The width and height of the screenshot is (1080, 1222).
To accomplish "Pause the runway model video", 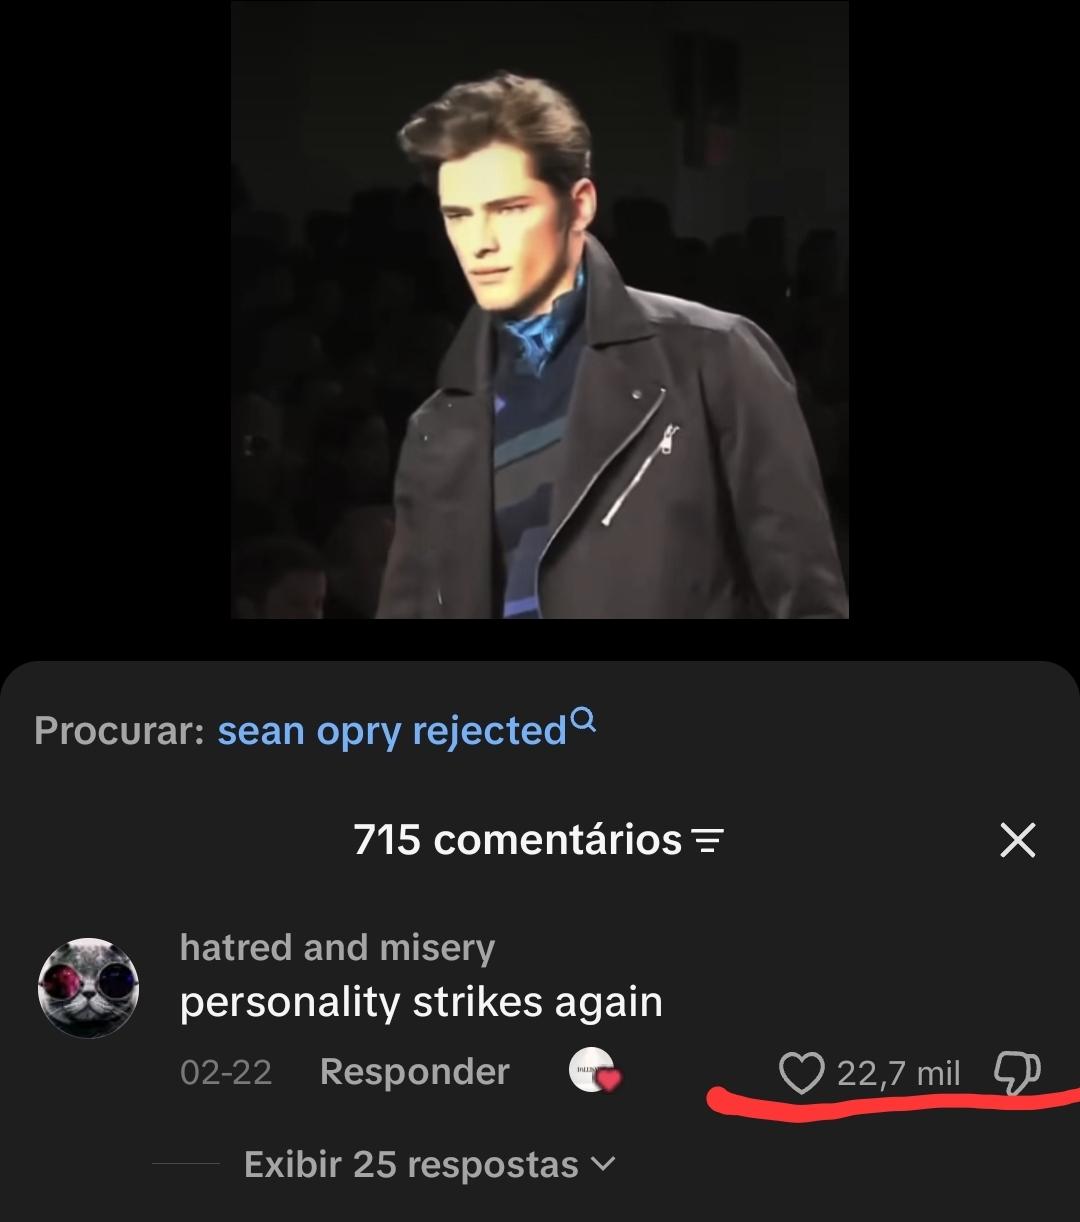I will point(540,310).
